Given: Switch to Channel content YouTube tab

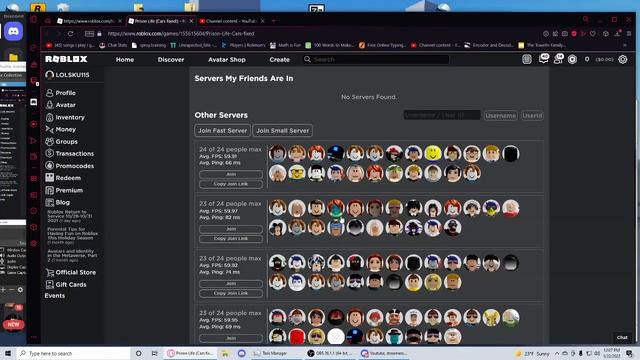Looking at the screenshot, I should tap(231, 21).
